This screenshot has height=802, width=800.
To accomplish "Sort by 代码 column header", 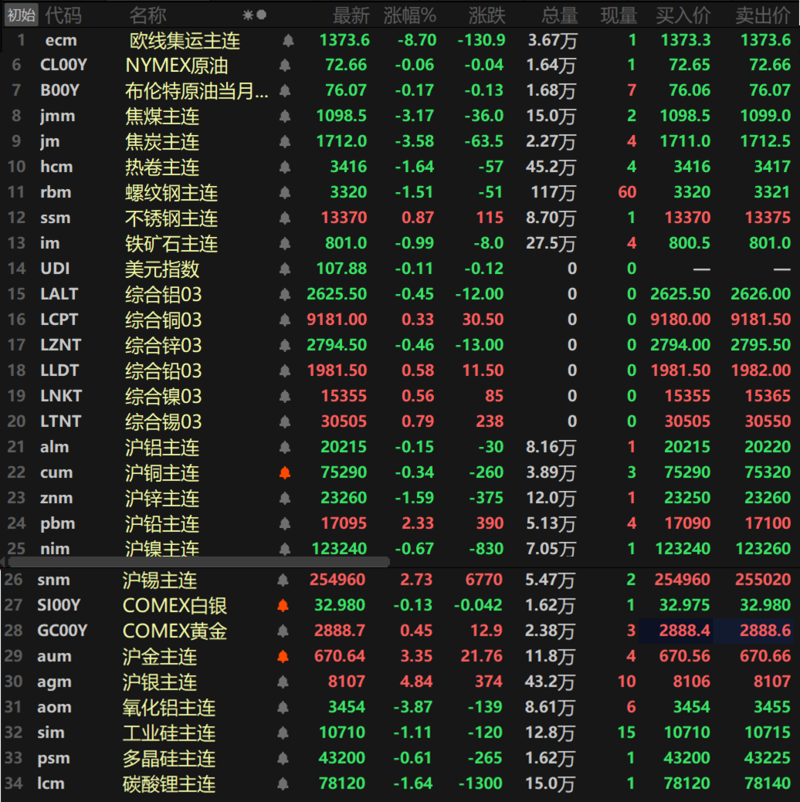I will pos(63,15).
